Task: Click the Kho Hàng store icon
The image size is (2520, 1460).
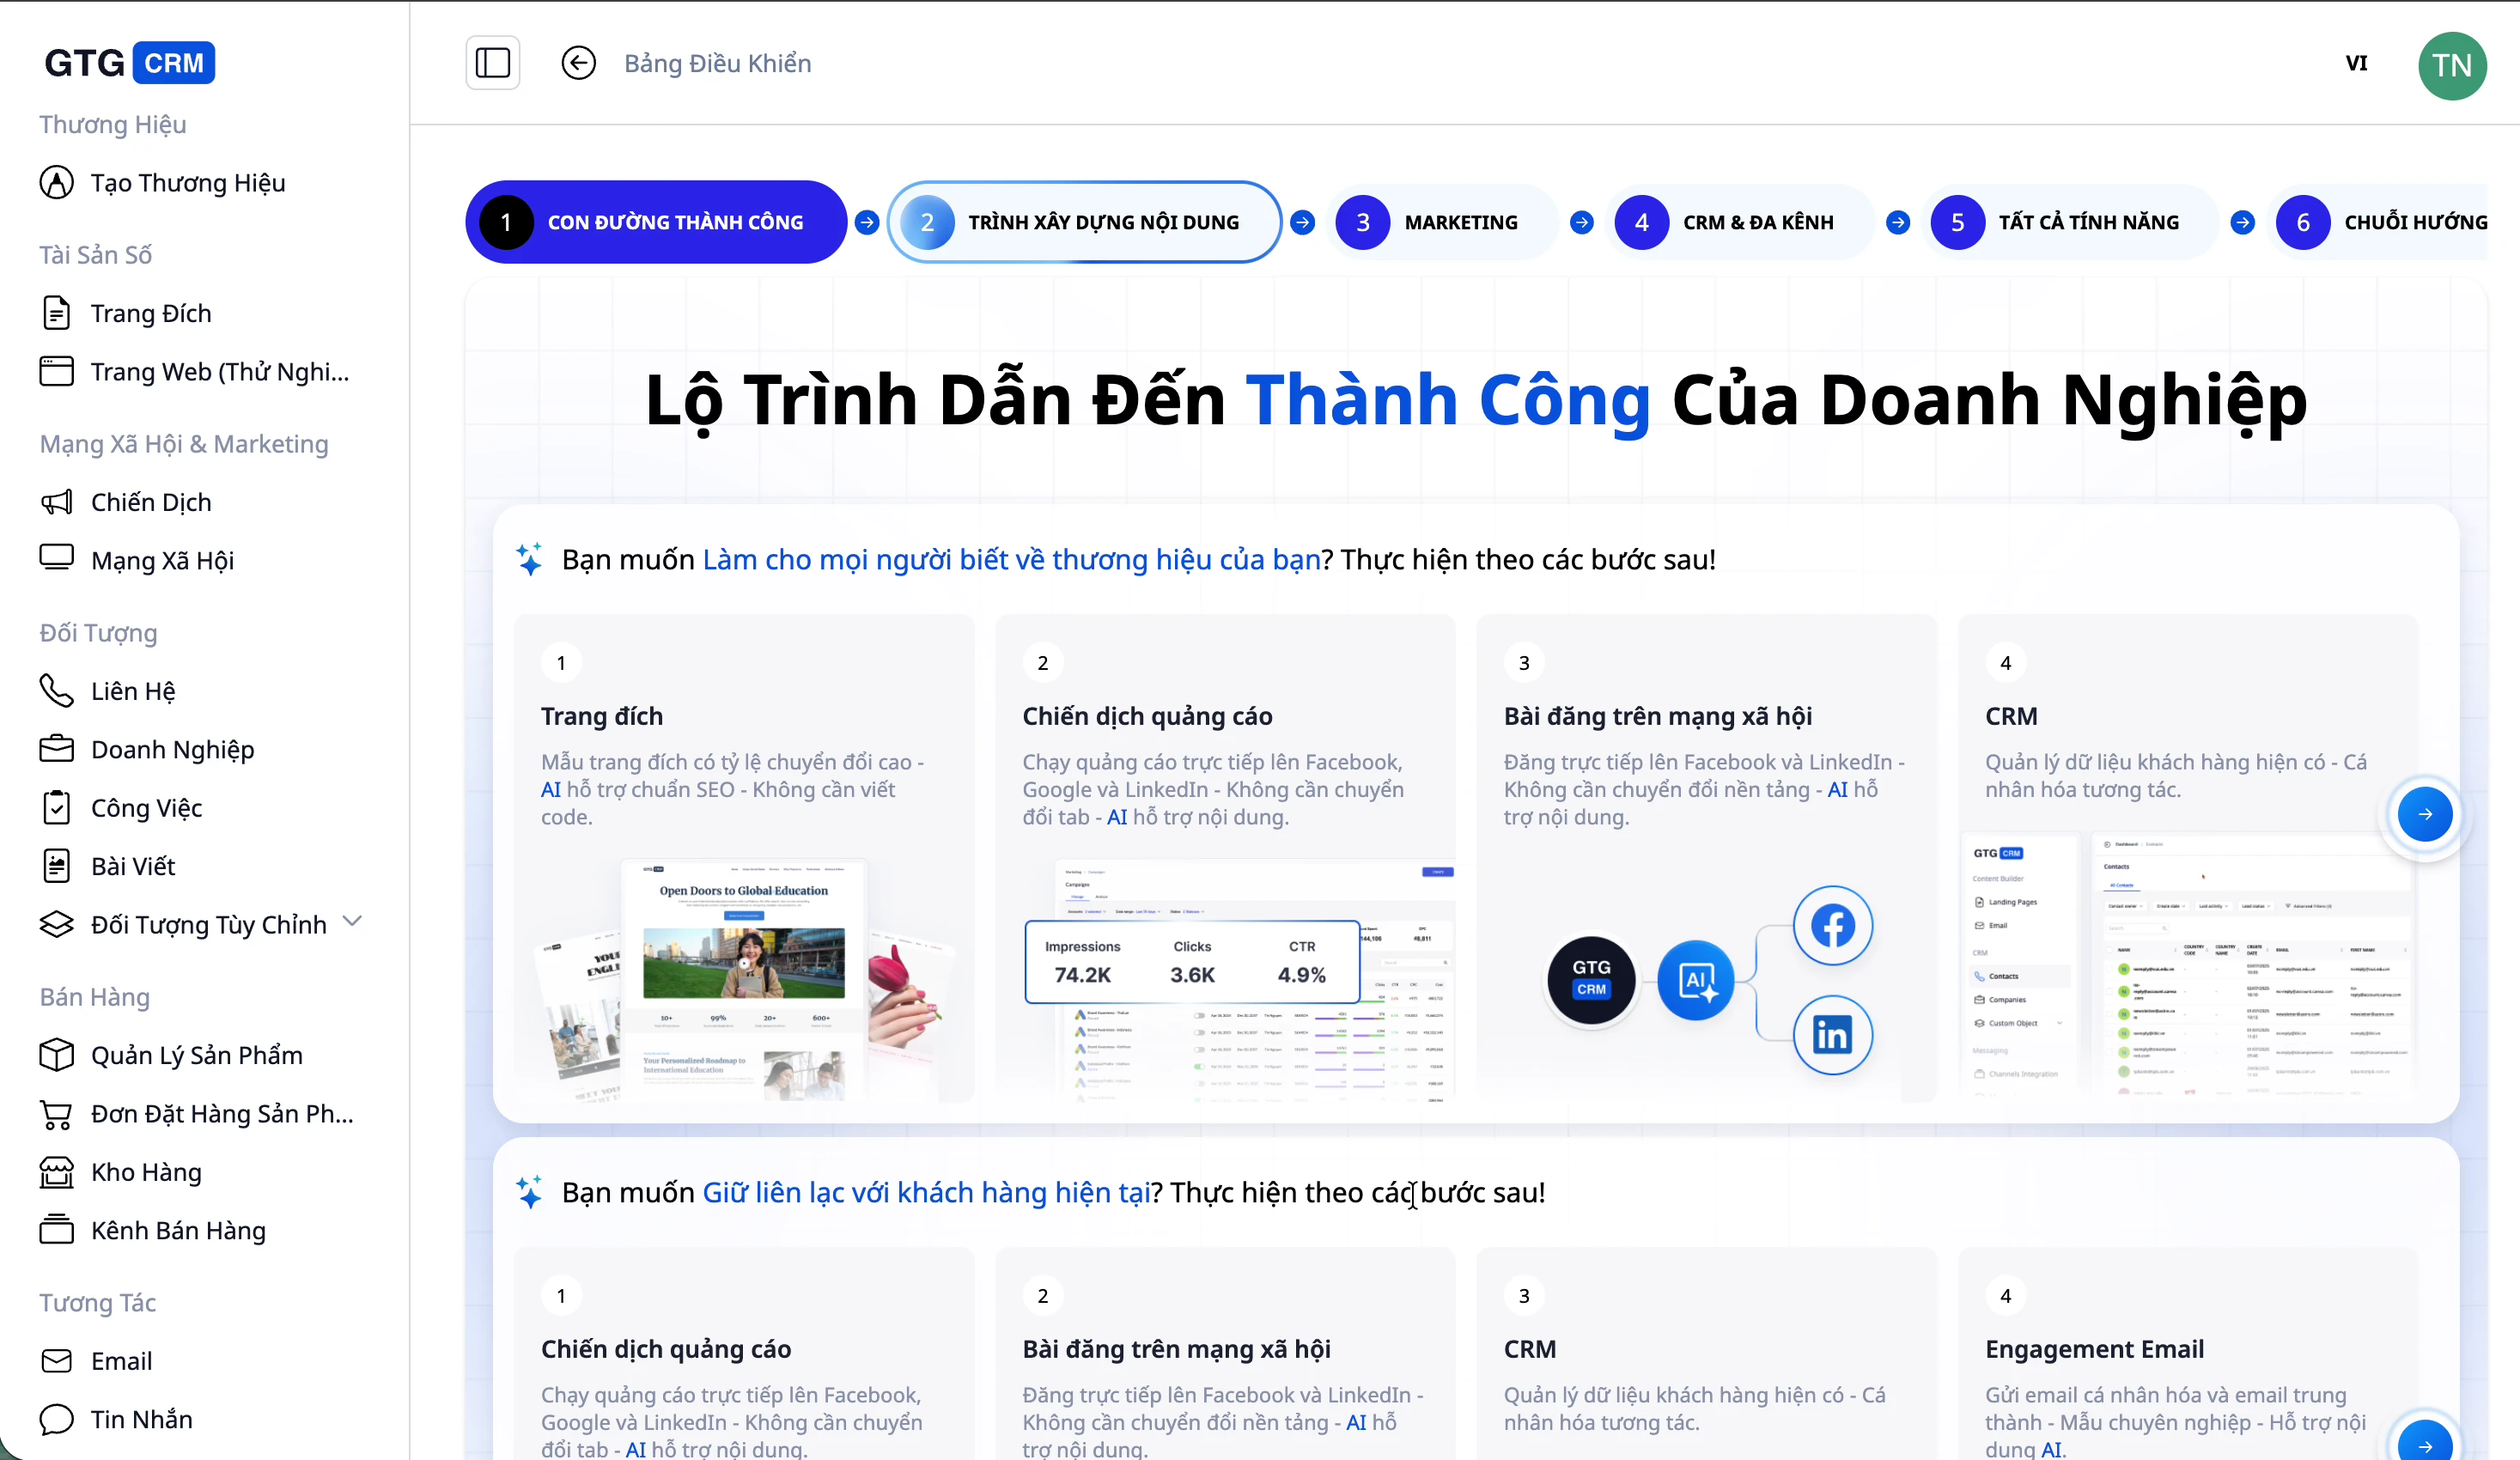Action: coord(57,1172)
